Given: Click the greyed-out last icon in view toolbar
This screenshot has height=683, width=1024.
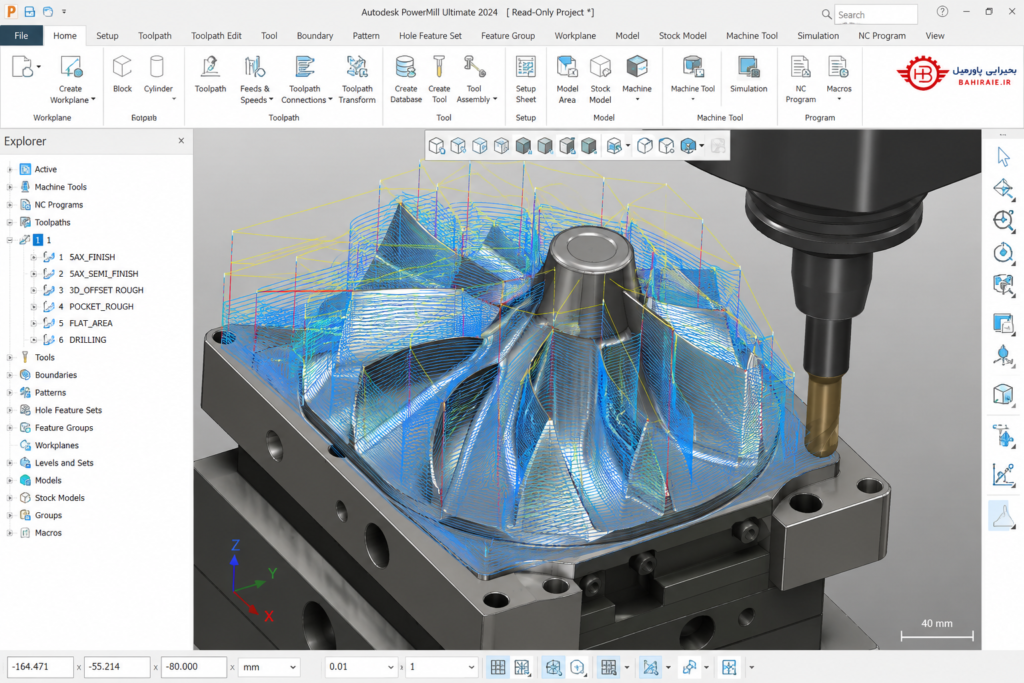Looking at the screenshot, I should [x=718, y=146].
